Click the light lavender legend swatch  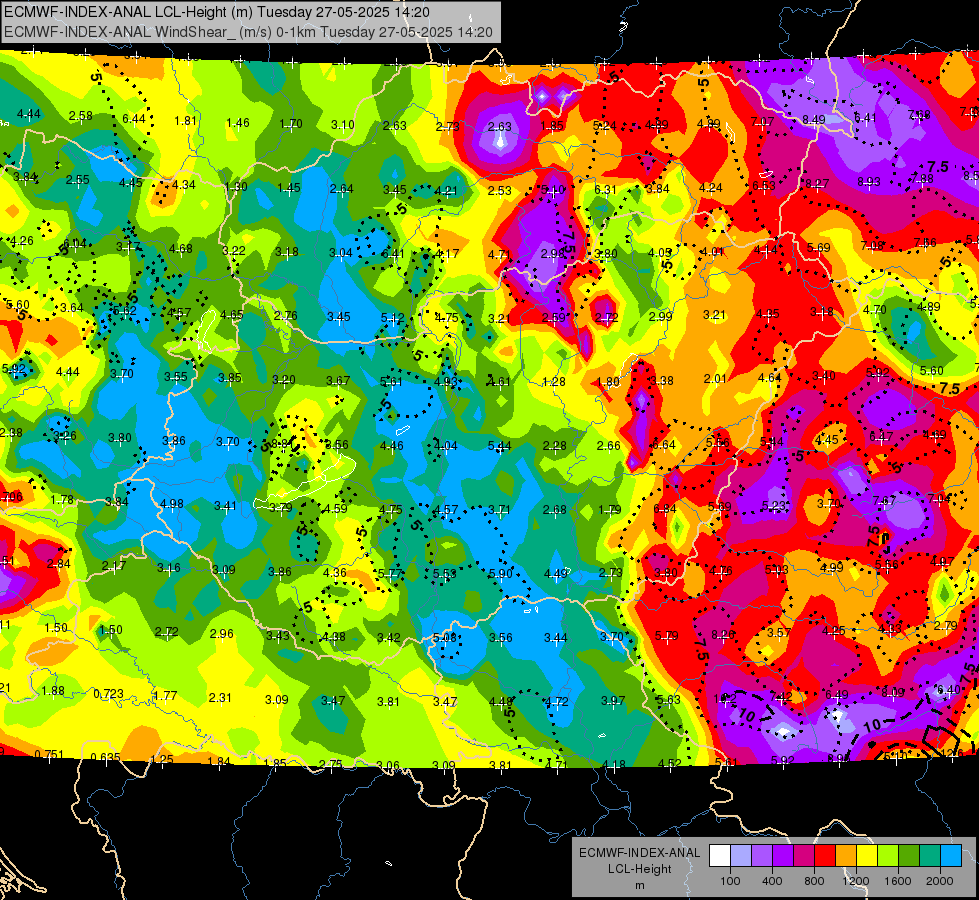[740, 856]
